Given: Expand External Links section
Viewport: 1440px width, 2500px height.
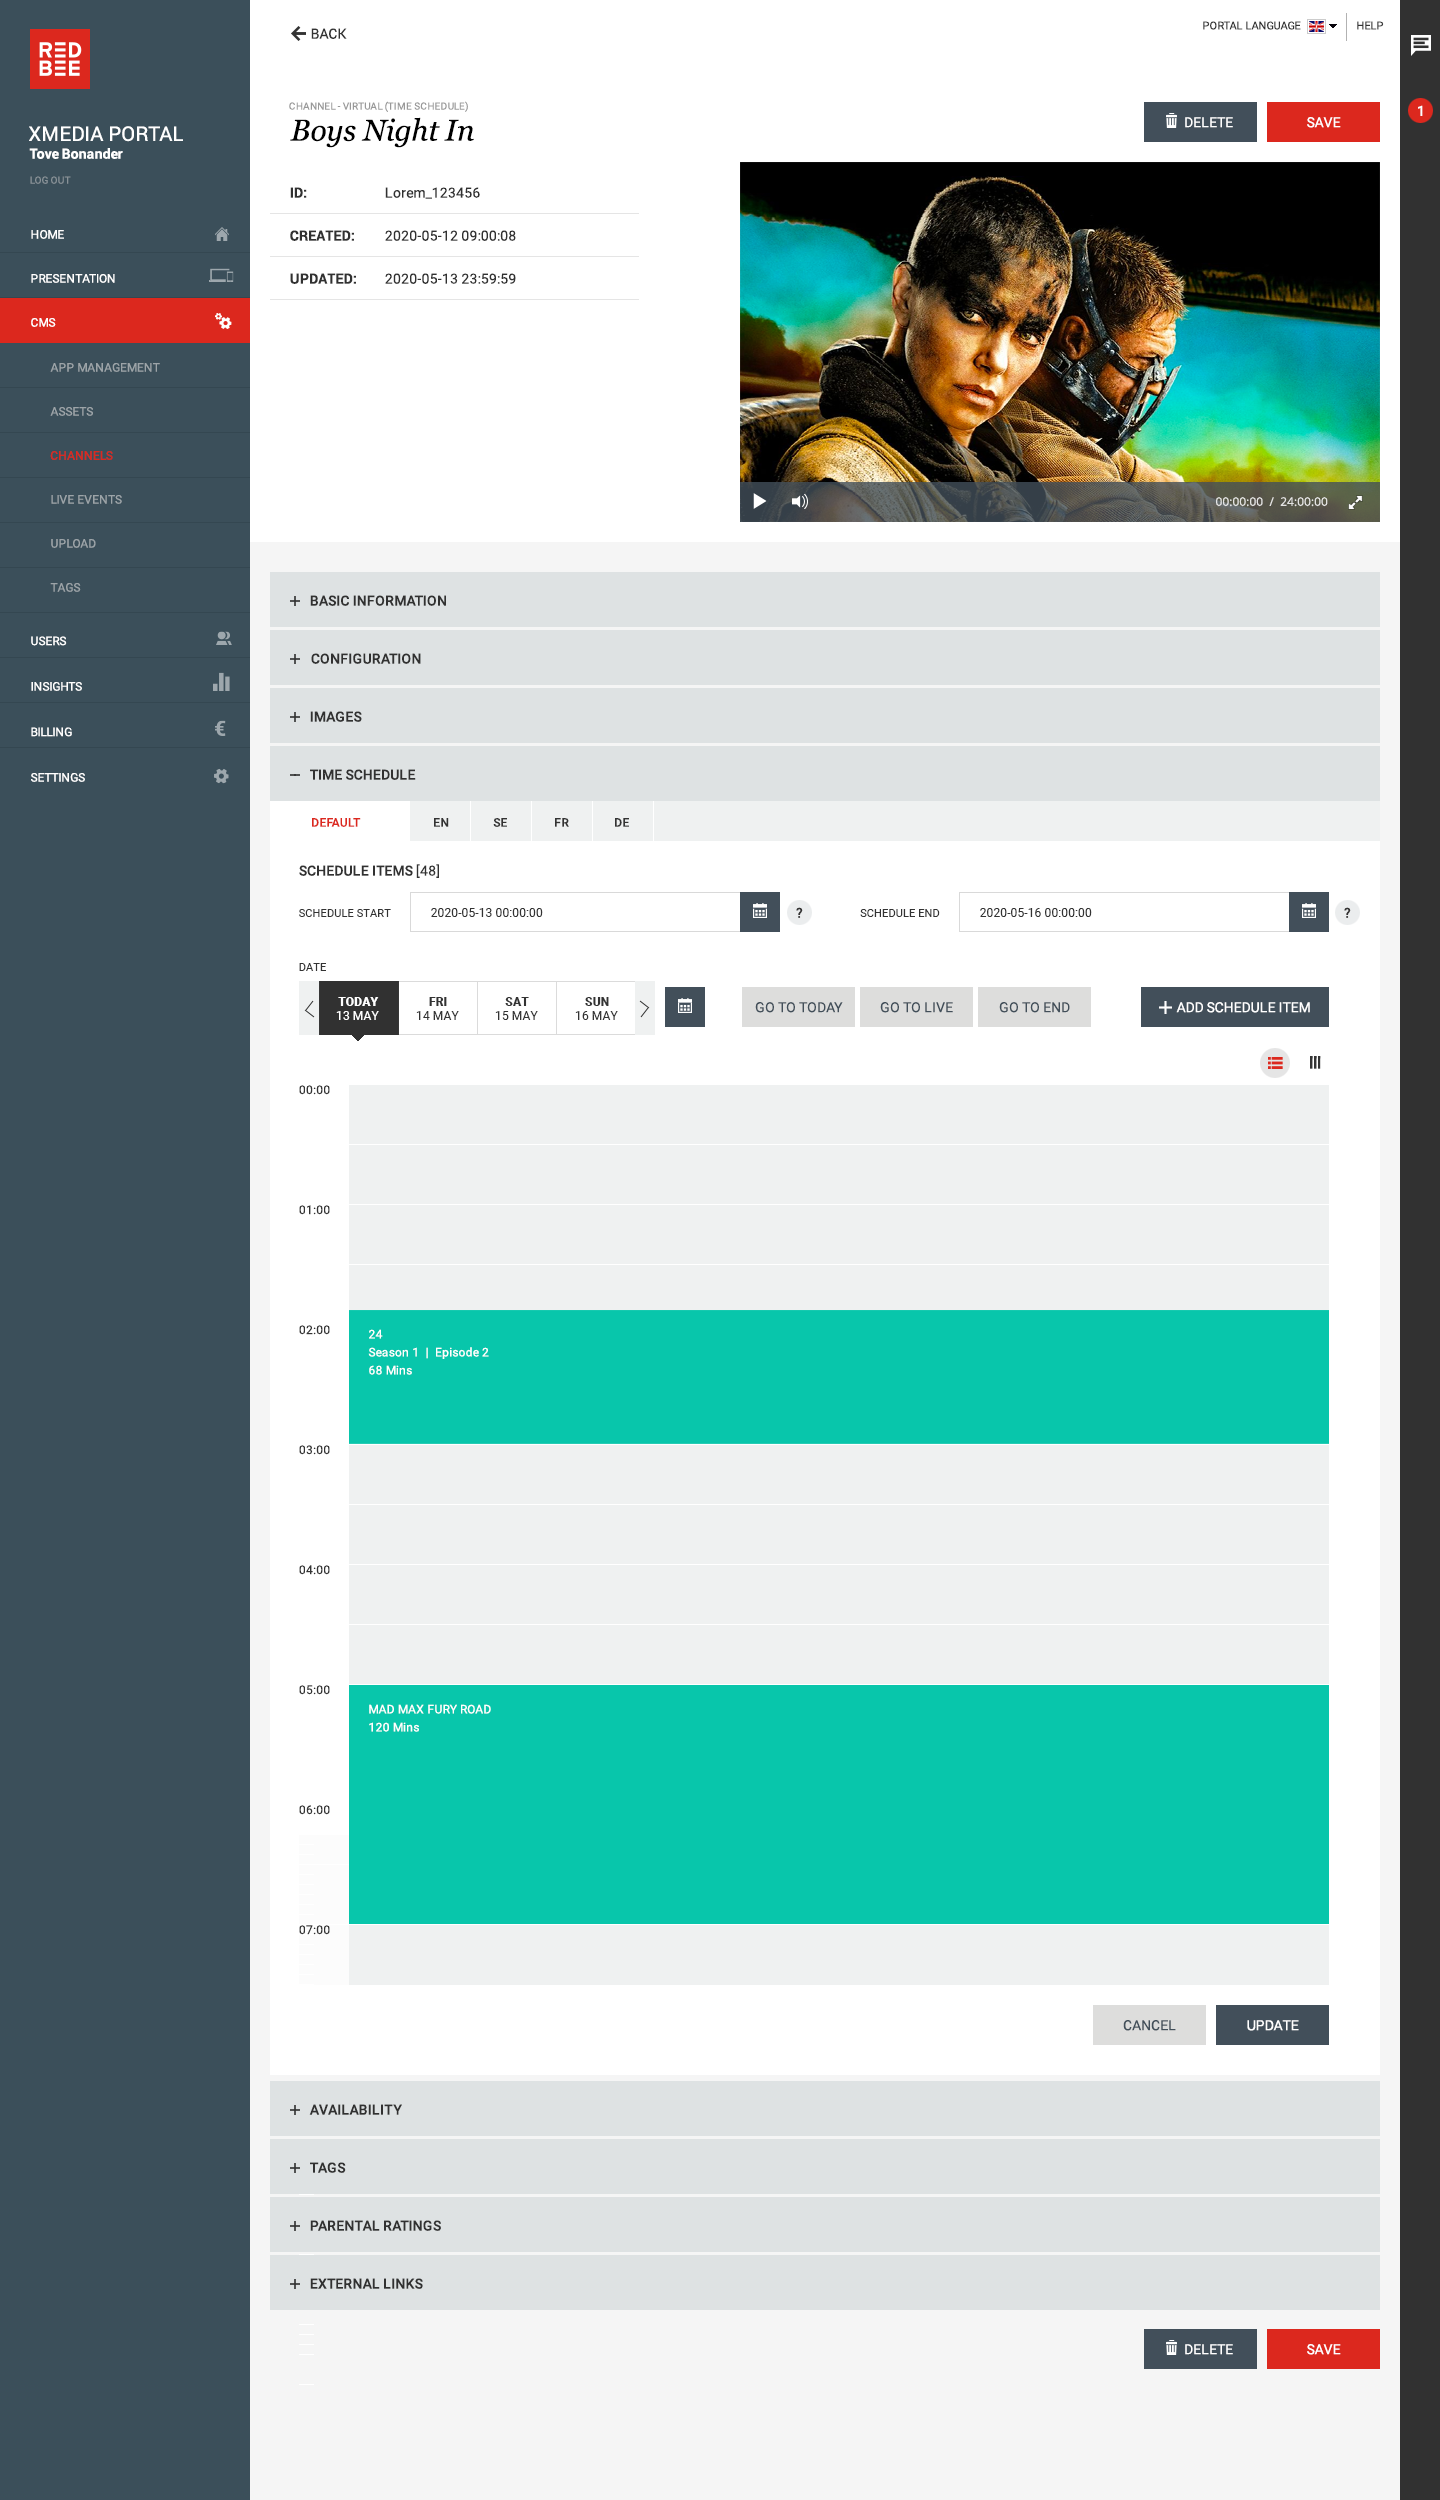Looking at the screenshot, I should click(x=825, y=2283).
